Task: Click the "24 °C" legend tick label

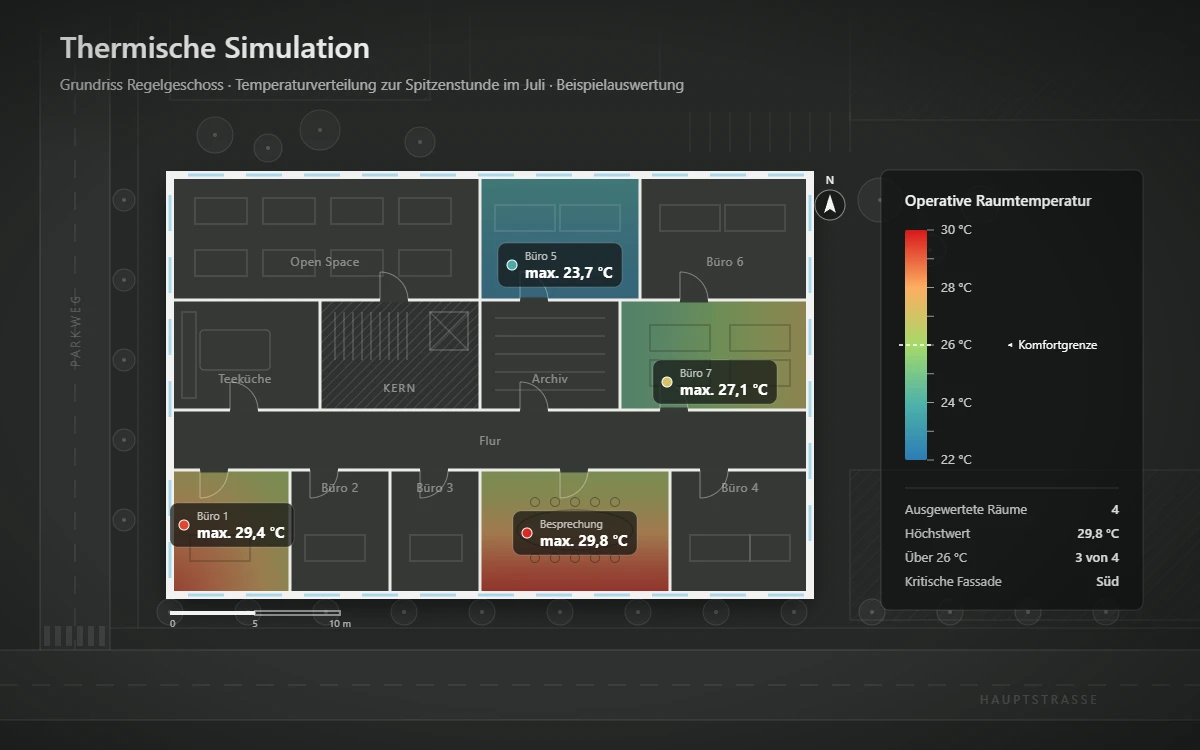Action: [956, 402]
